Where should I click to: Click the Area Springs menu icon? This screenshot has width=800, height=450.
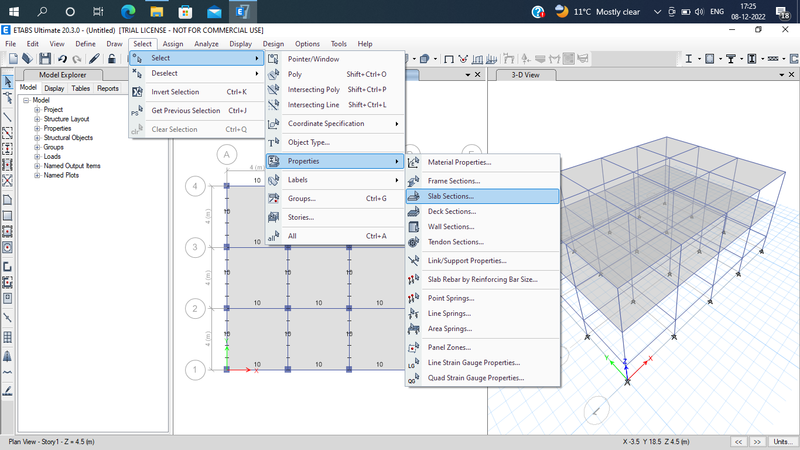(414, 329)
